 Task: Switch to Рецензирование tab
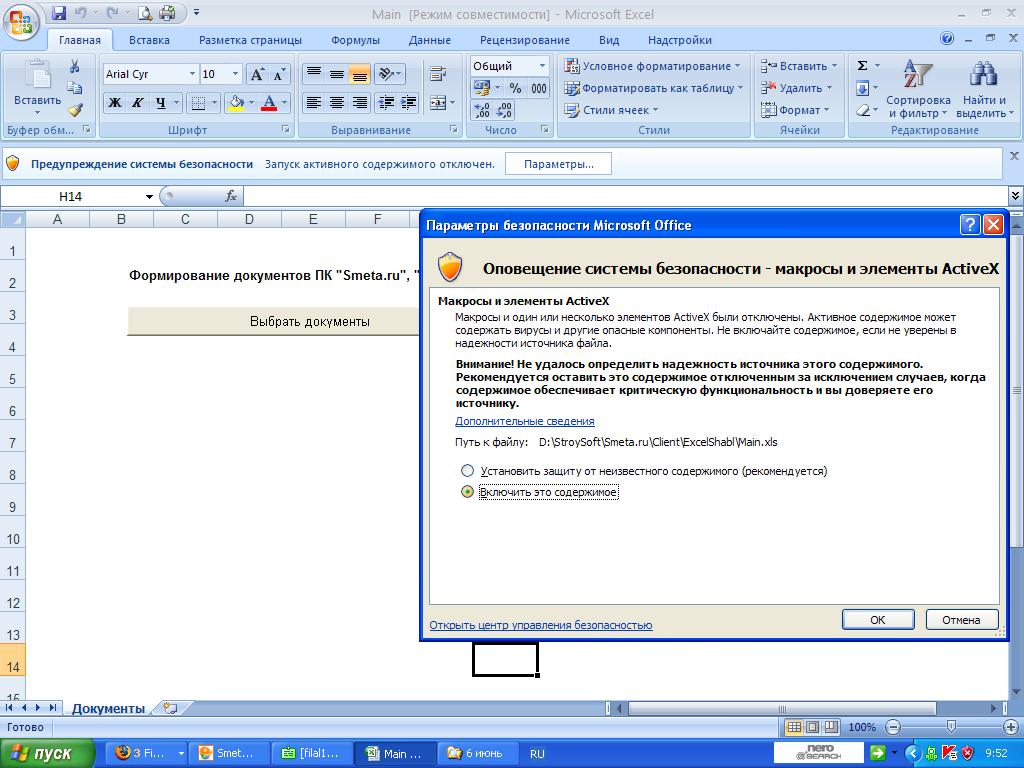pyautogui.click(x=524, y=40)
